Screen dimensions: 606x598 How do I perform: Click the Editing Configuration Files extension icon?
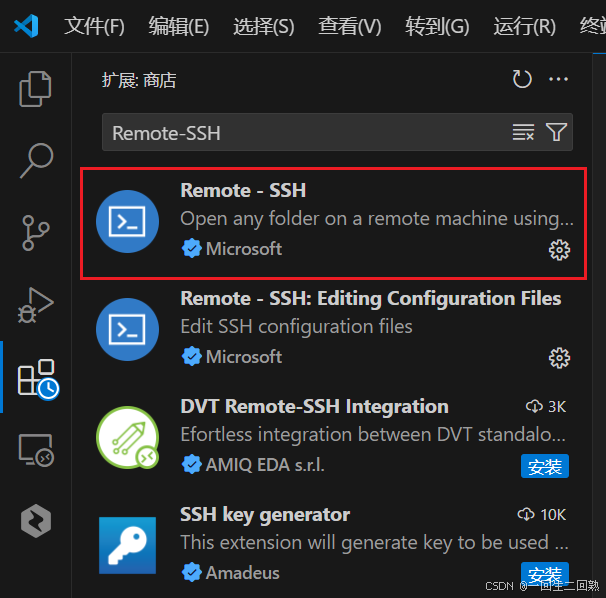(x=128, y=329)
